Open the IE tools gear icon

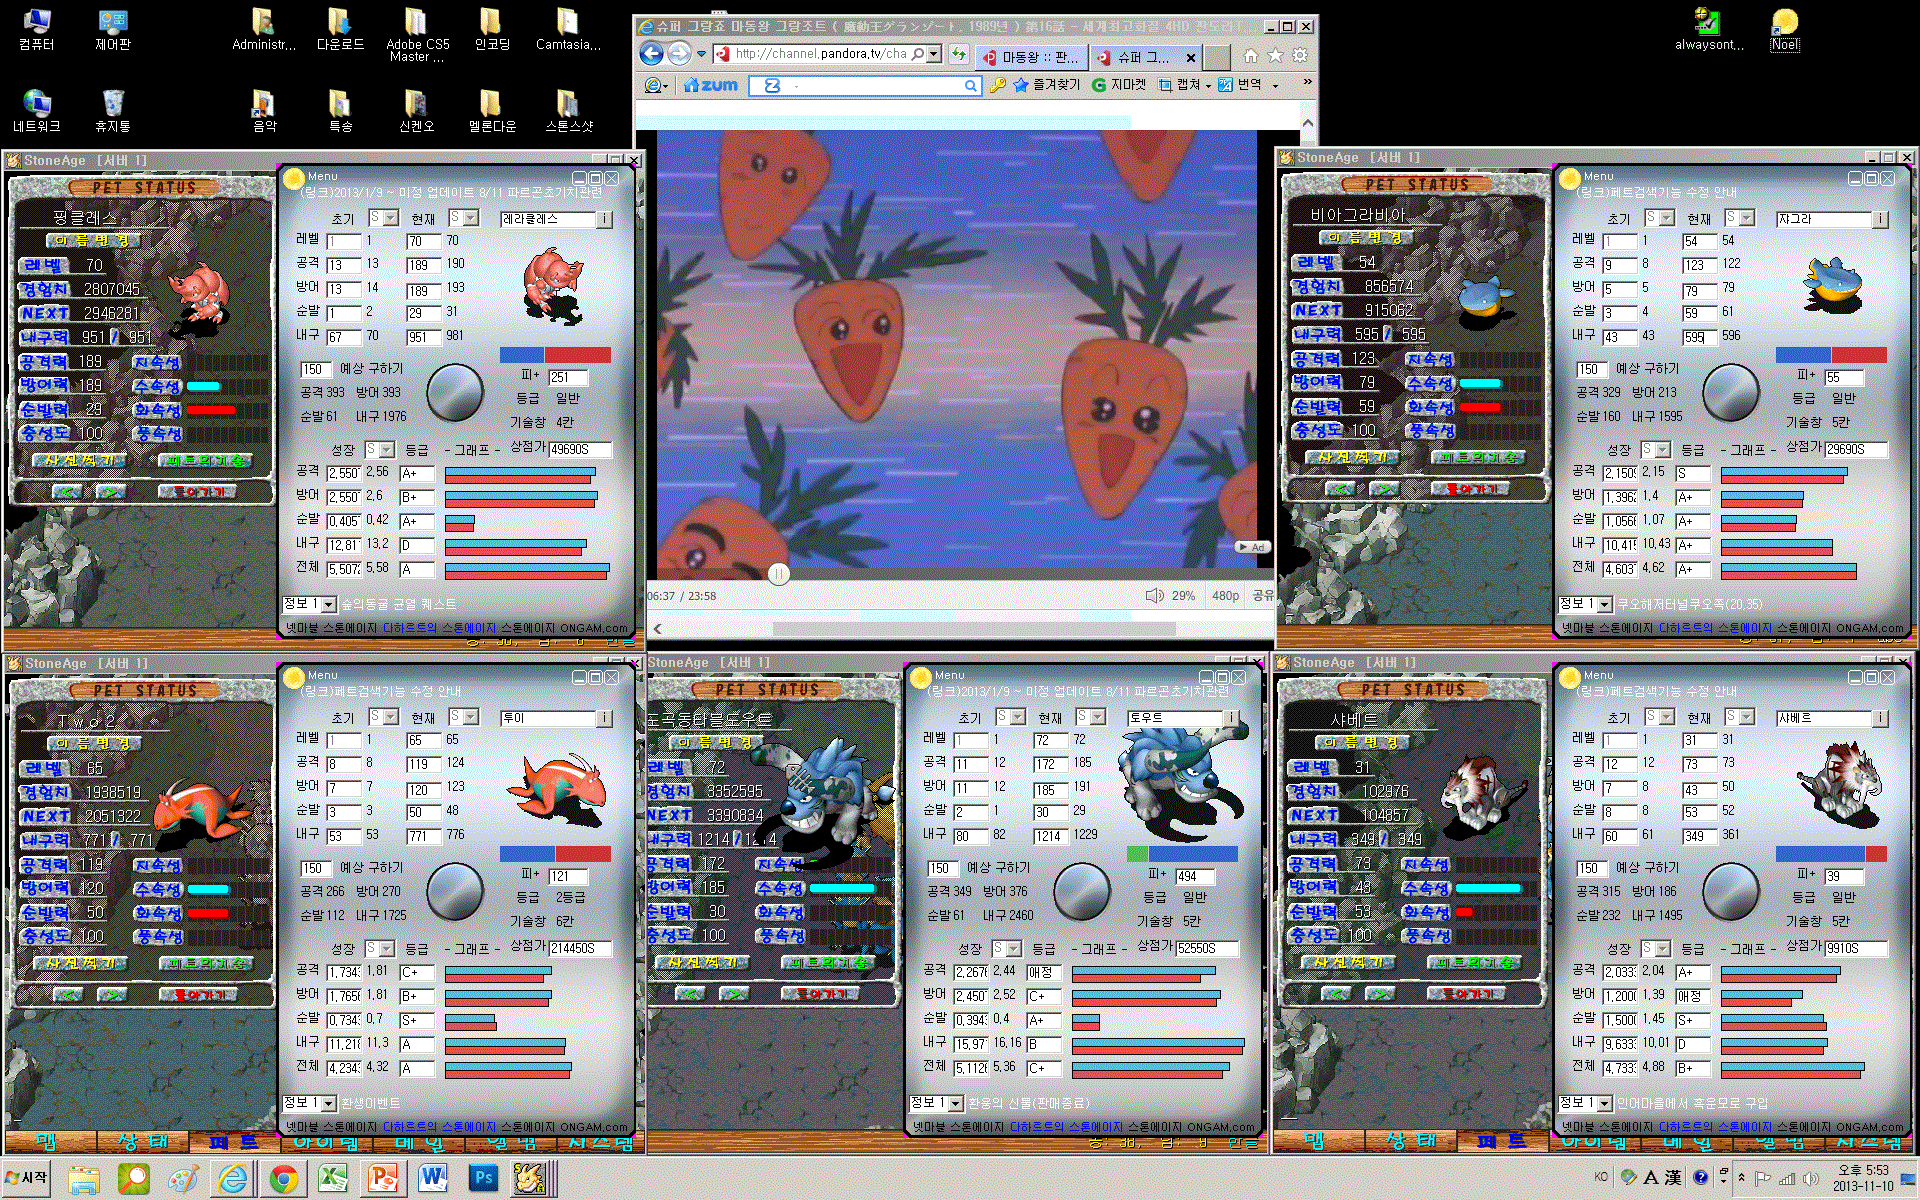point(1300,56)
